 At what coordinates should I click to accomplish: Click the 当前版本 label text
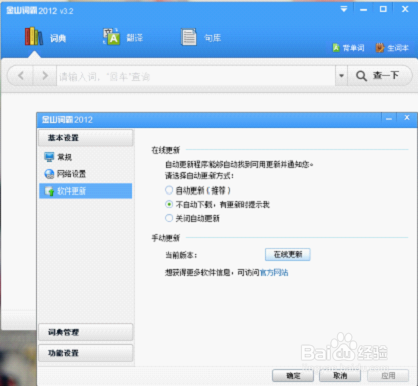point(181,255)
